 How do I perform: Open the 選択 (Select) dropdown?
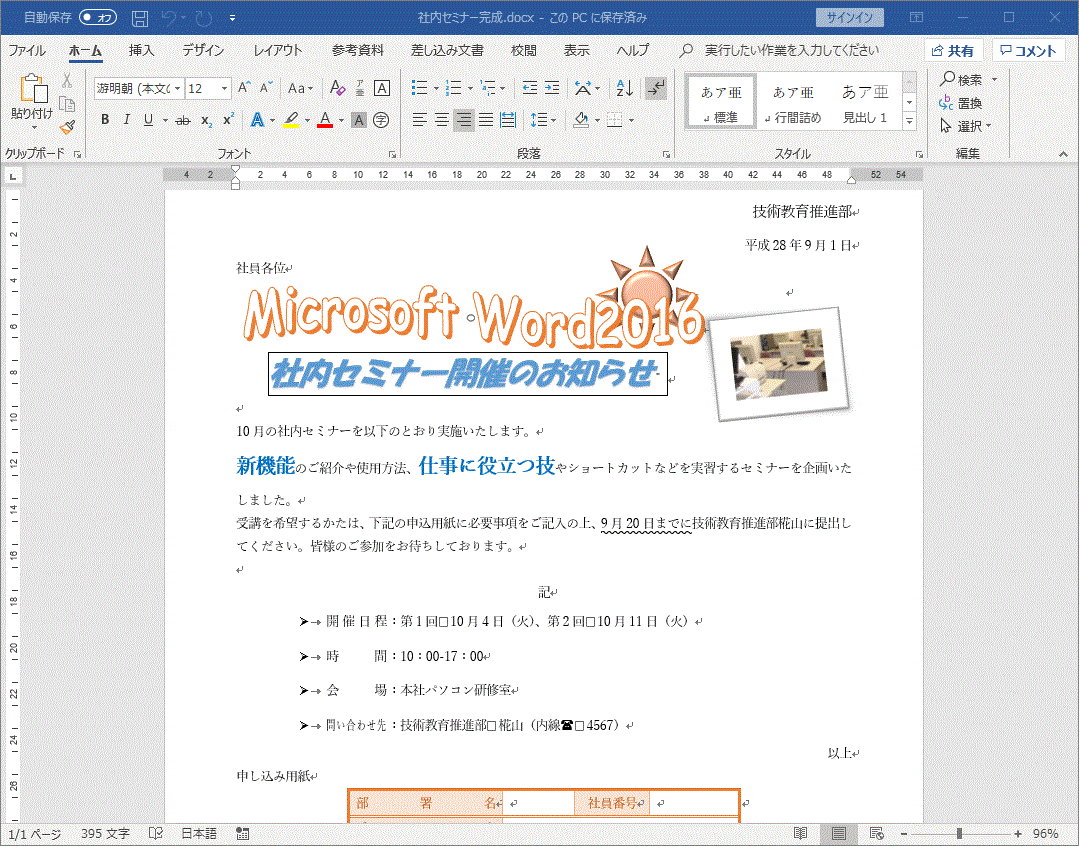(x=966, y=126)
